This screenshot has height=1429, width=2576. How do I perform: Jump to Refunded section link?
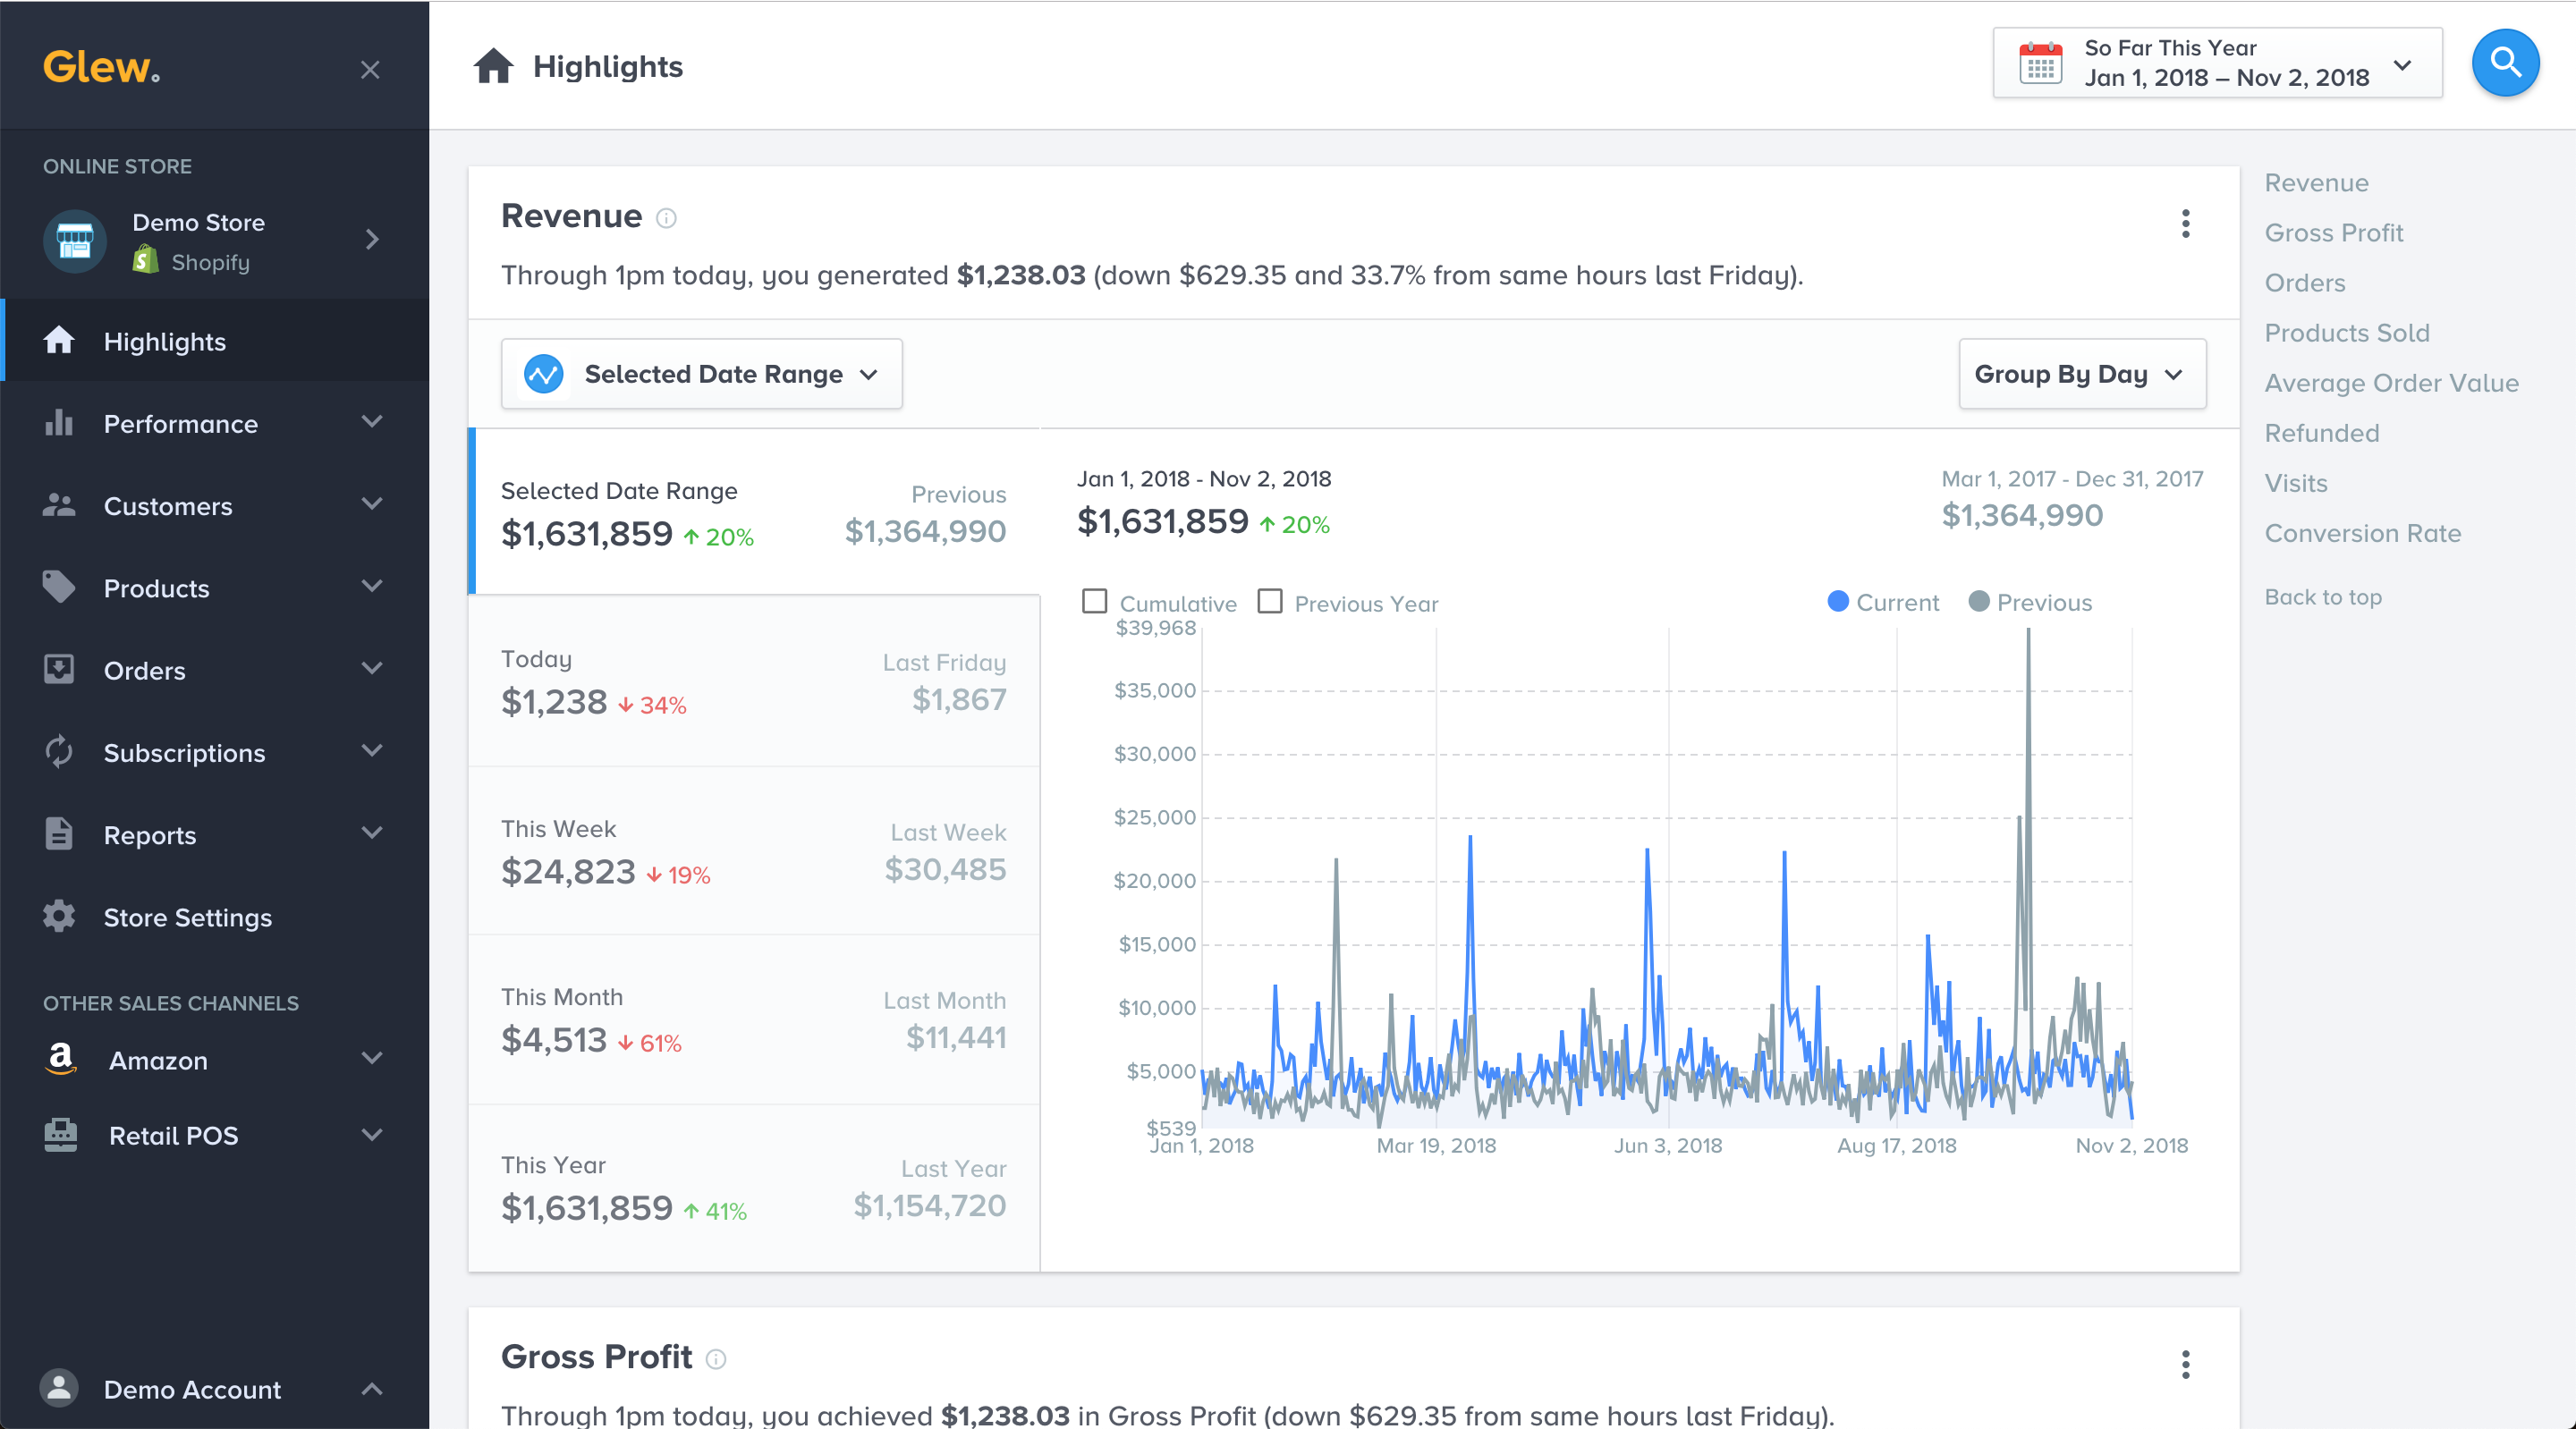(2321, 433)
